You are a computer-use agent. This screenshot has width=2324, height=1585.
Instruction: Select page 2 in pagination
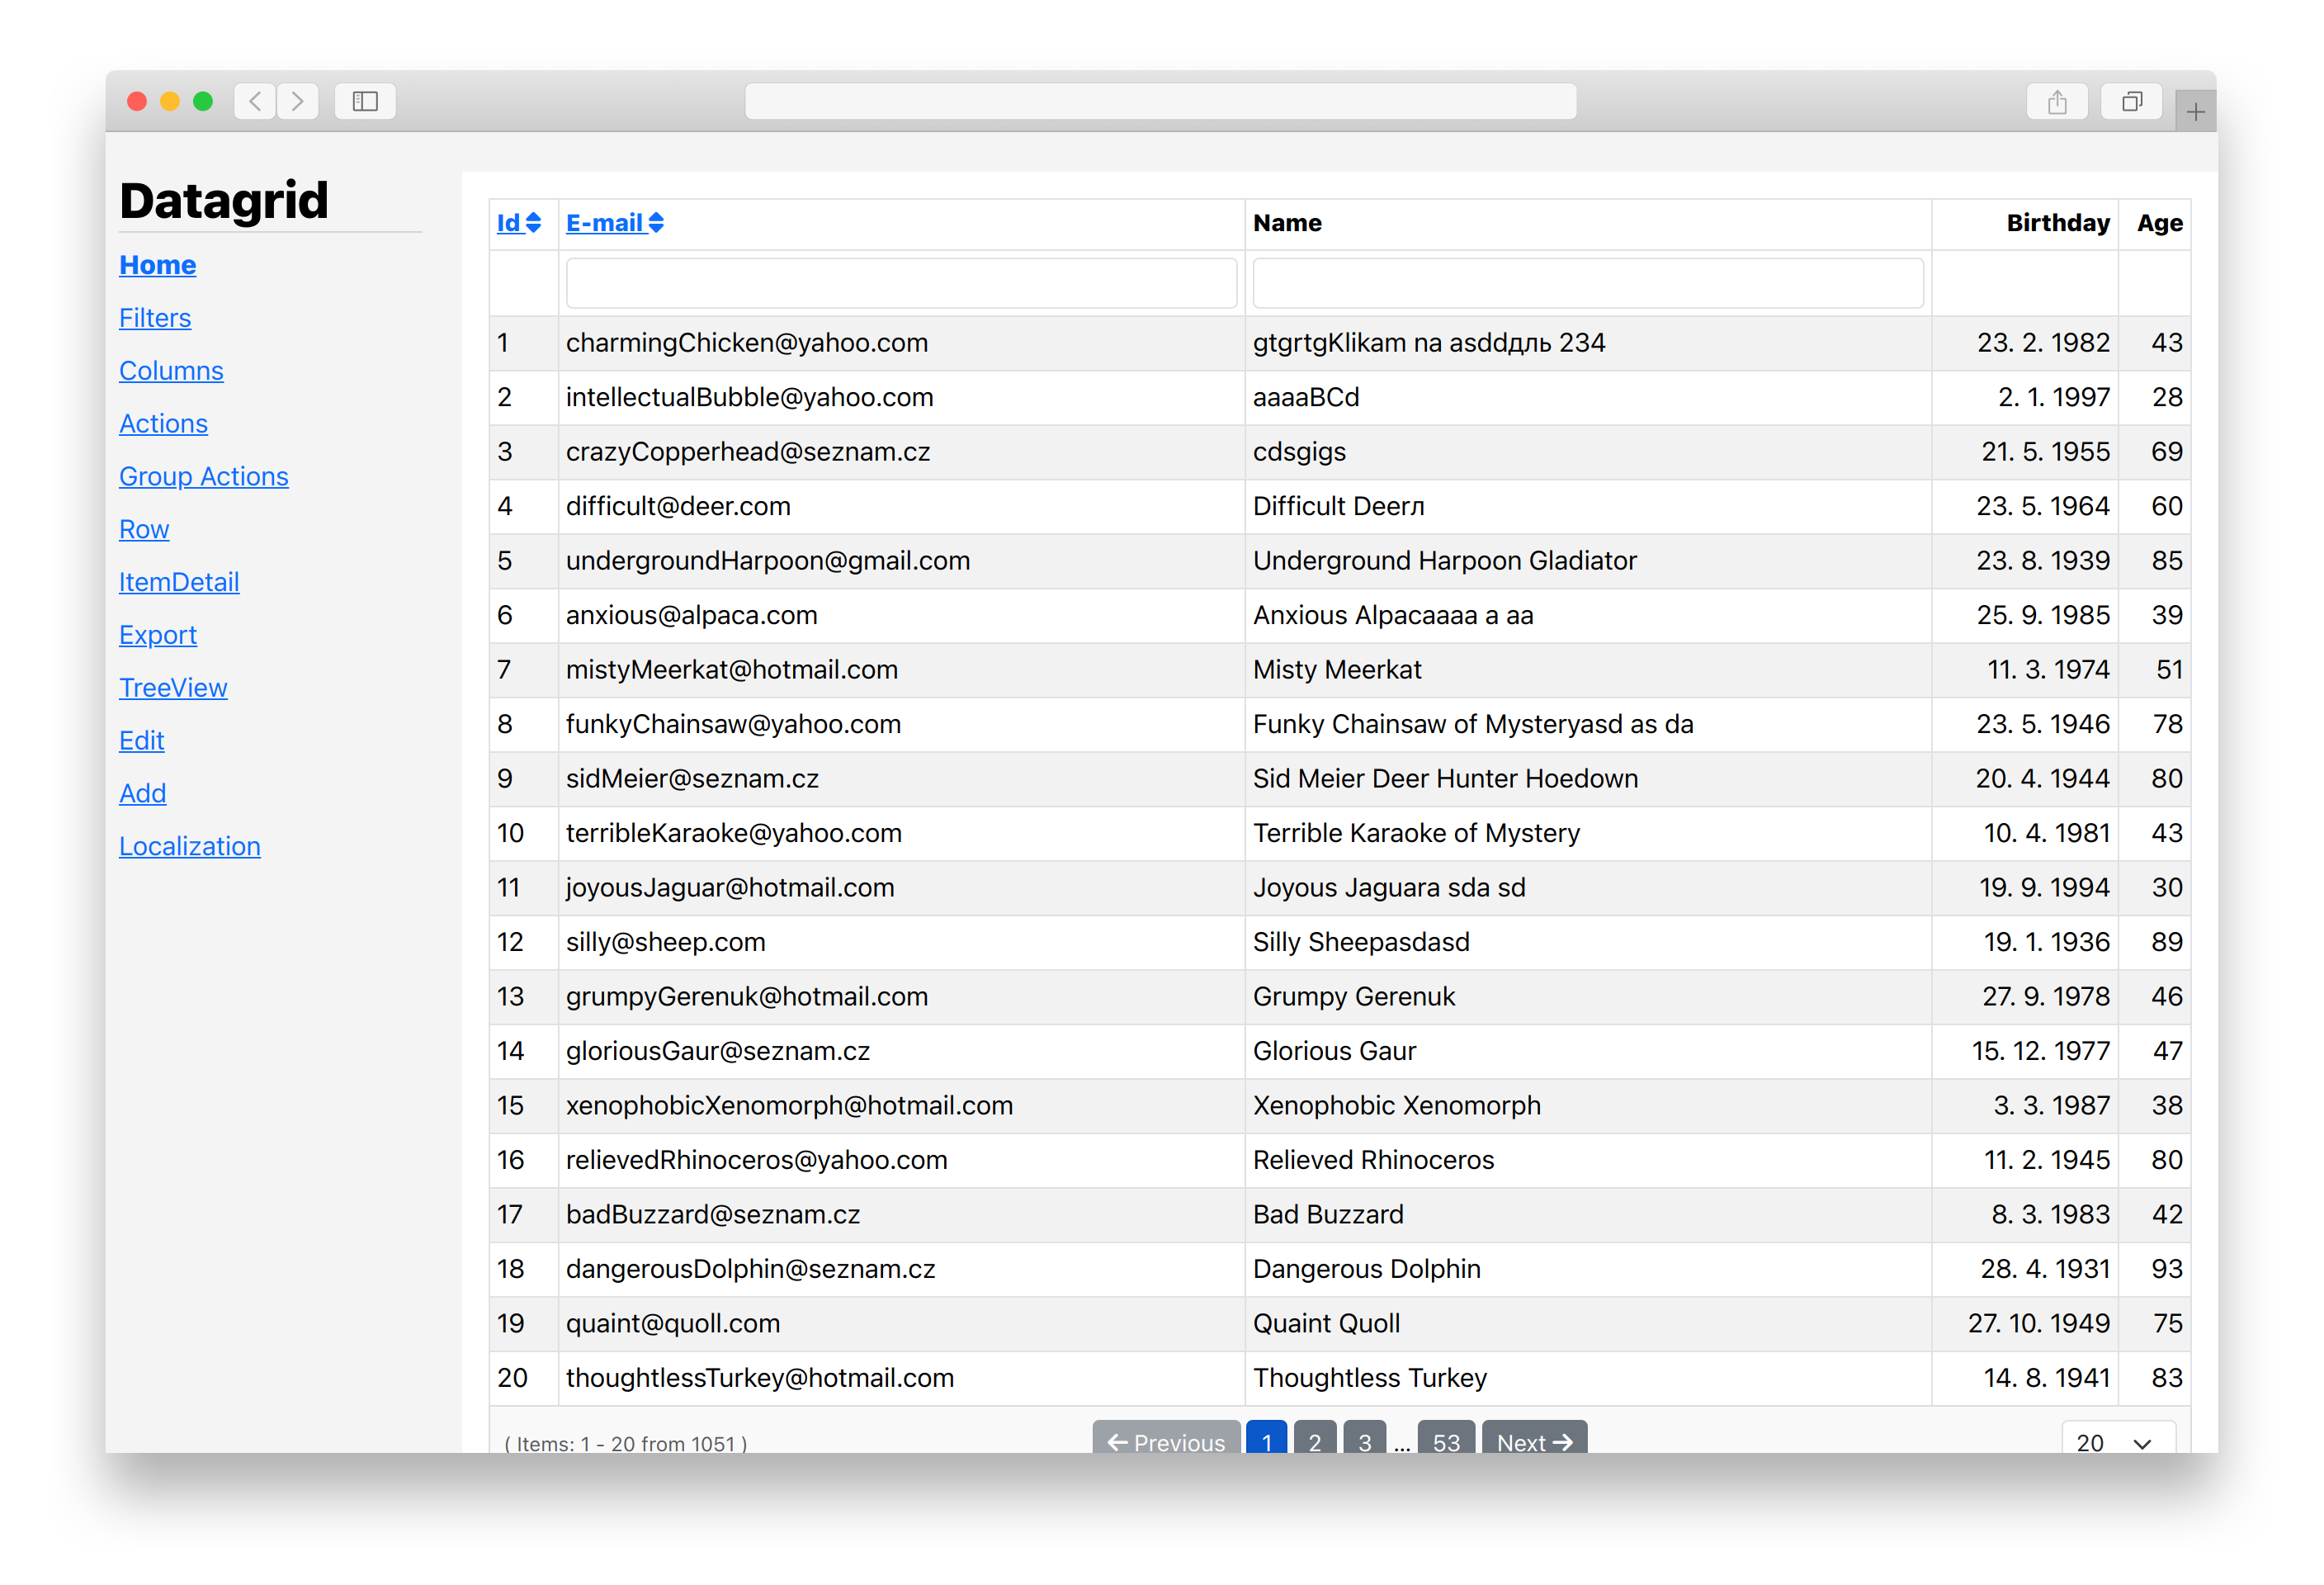click(x=1315, y=1441)
